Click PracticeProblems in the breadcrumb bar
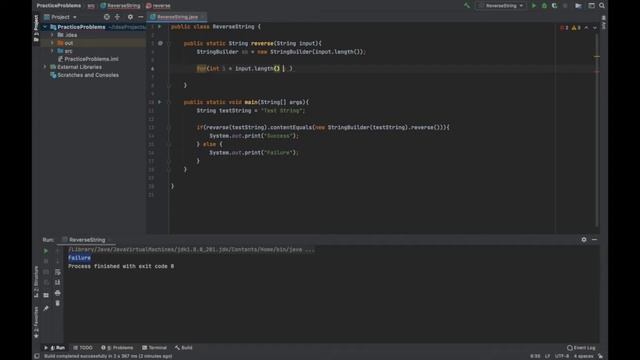The width and height of the screenshot is (640, 360). point(59,6)
